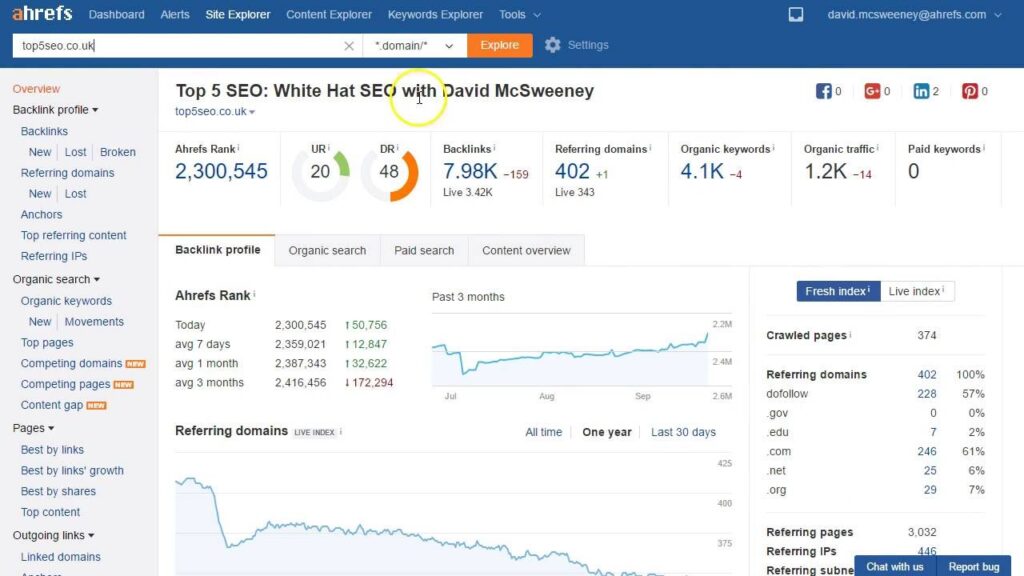Open Movements under Organic keywords
1024x576 pixels.
pyautogui.click(x=94, y=322)
